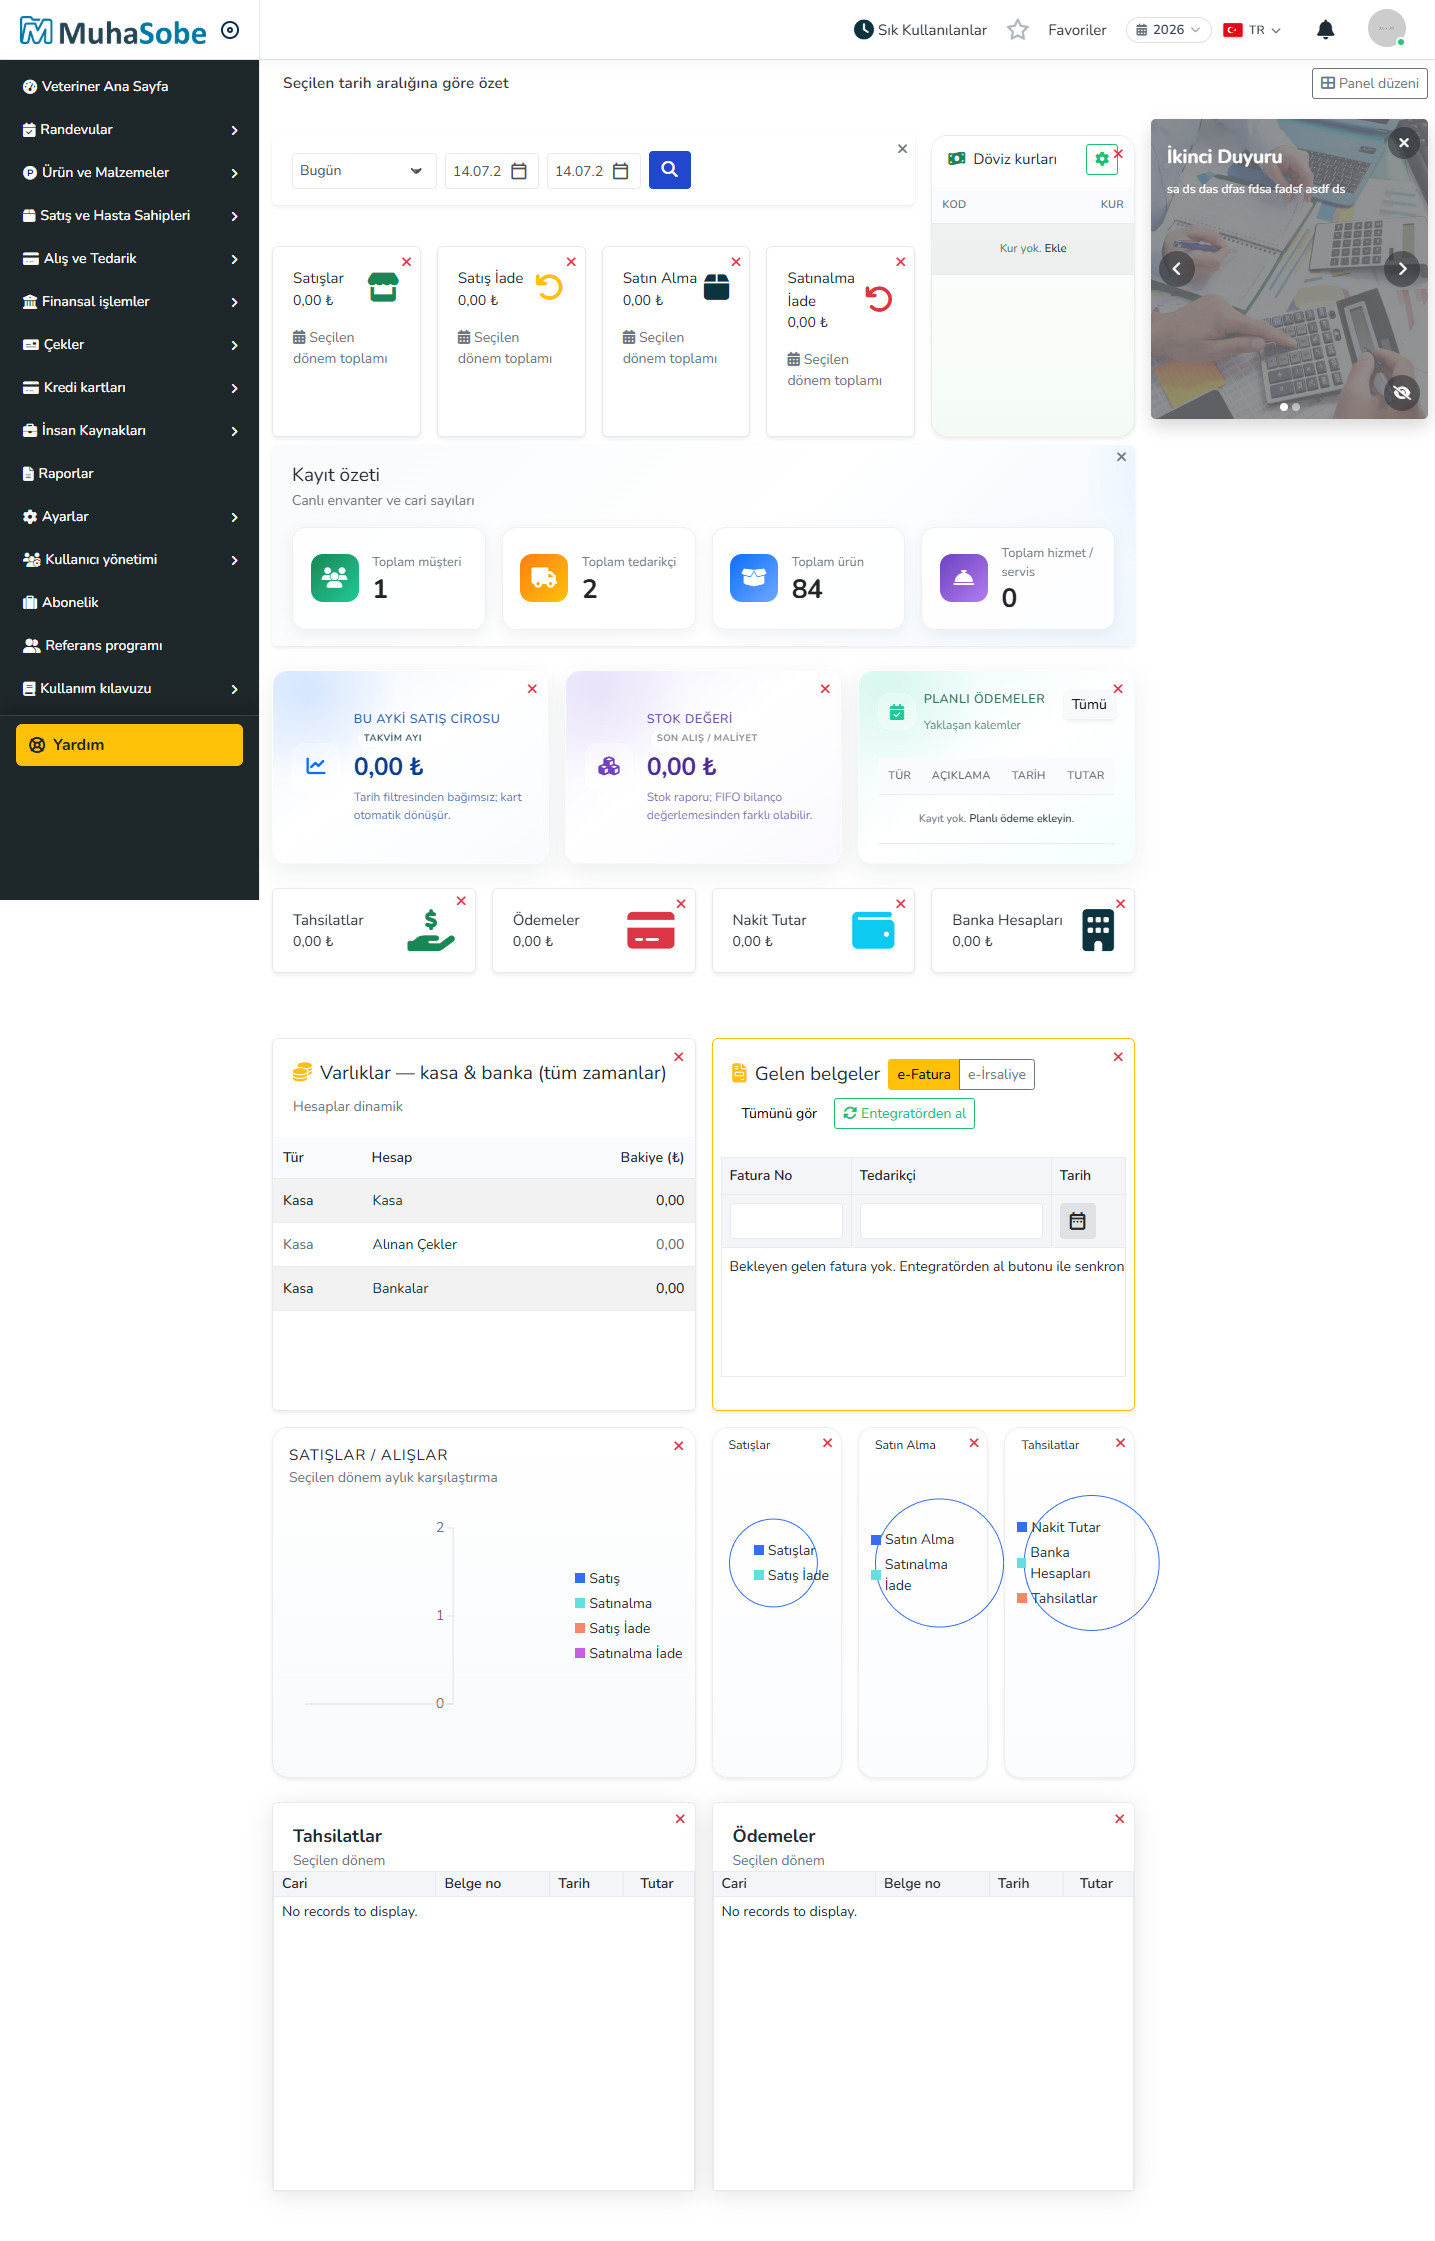Viewport: 1435px width, 2241px height.
Task: Go to next announcement slide arrow
Action: (1402, 269)
